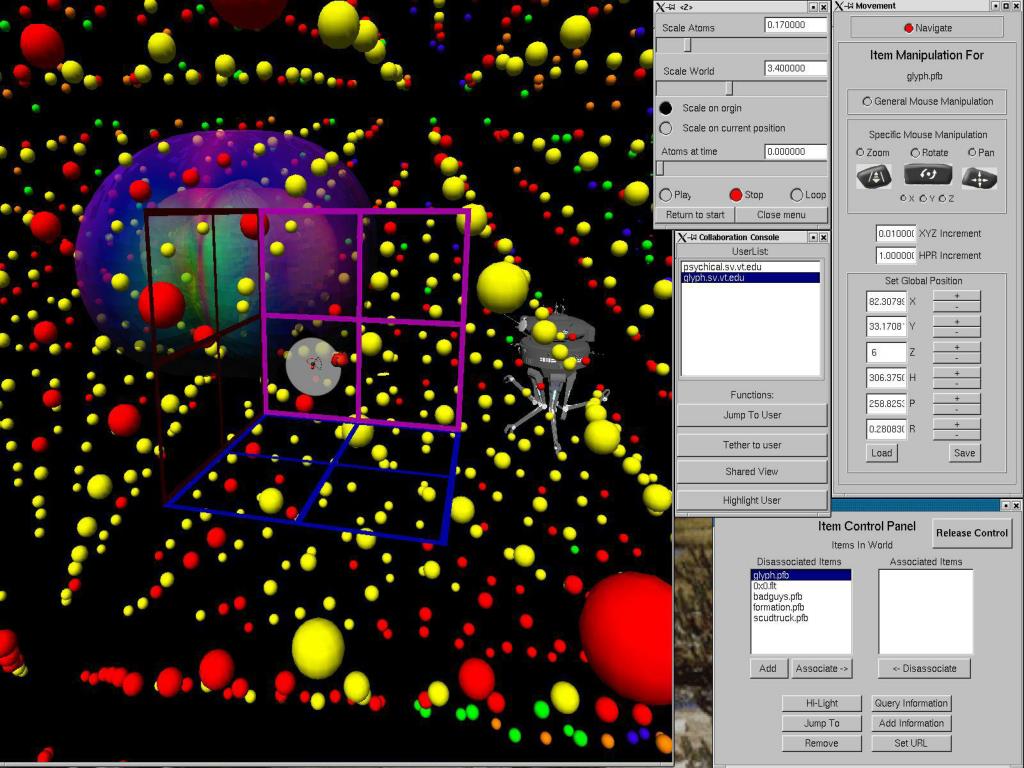Screen dimensions: 1024x768
Task: Click the Query Information button
Action: pos(911,703)
